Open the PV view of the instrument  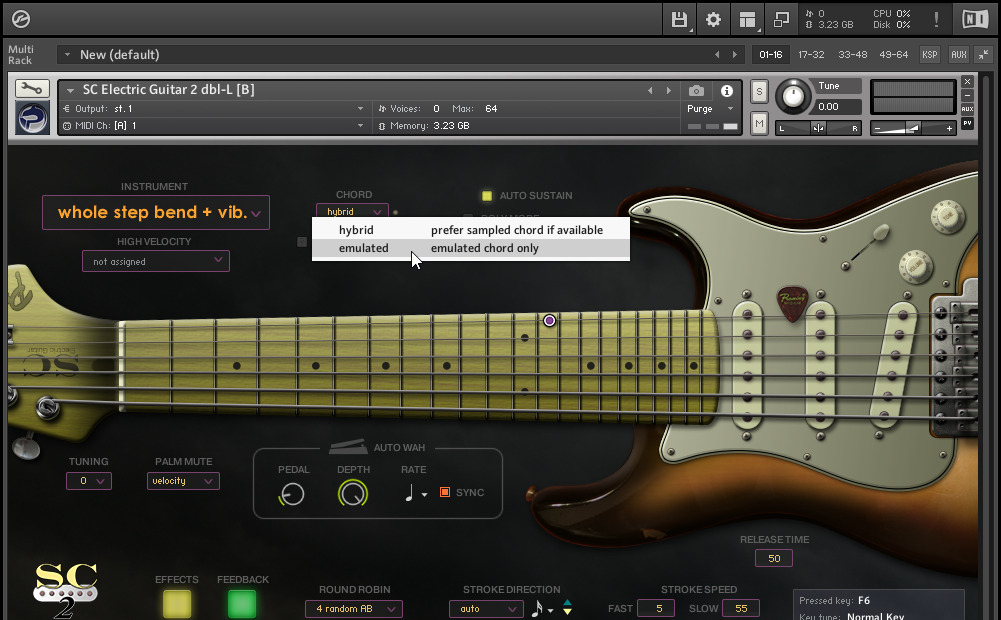967,123
